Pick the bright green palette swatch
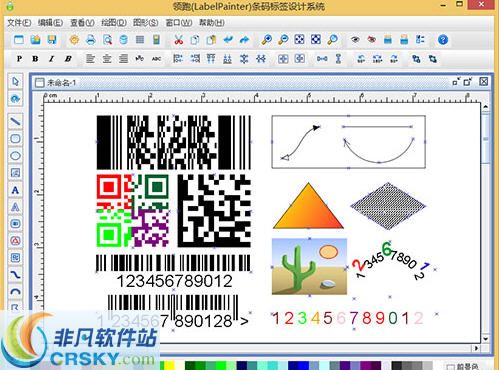This screenshot has height=370, width=499. (x=221, y=366)
